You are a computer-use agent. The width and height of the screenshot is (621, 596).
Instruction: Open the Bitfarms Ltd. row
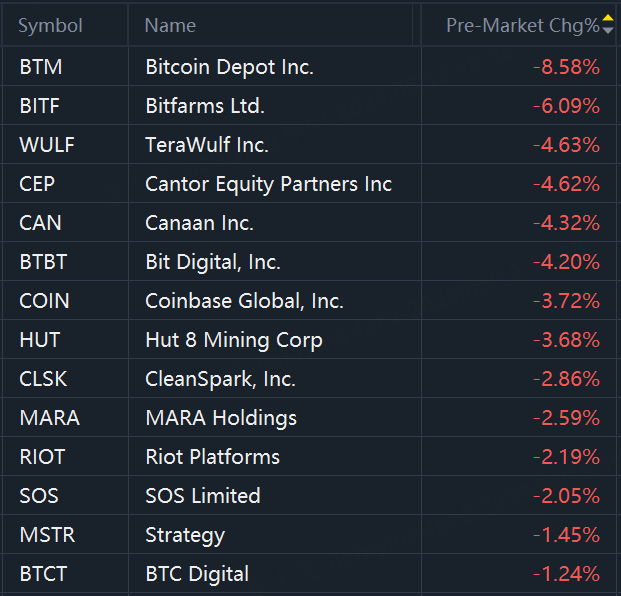click(x=205, y=106)
